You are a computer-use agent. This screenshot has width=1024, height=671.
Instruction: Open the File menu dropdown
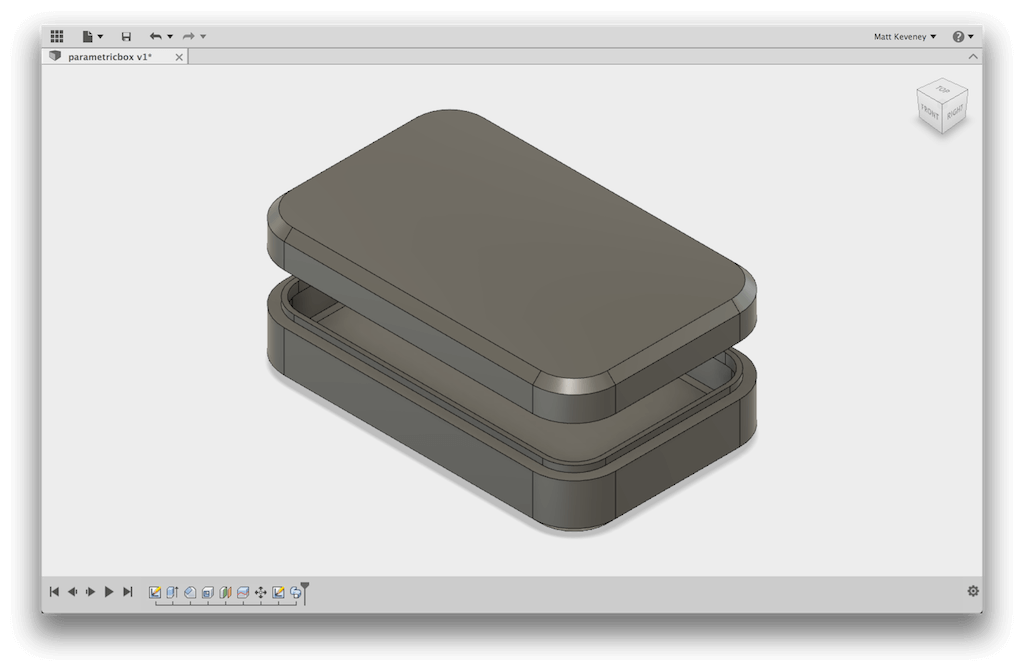92,36
